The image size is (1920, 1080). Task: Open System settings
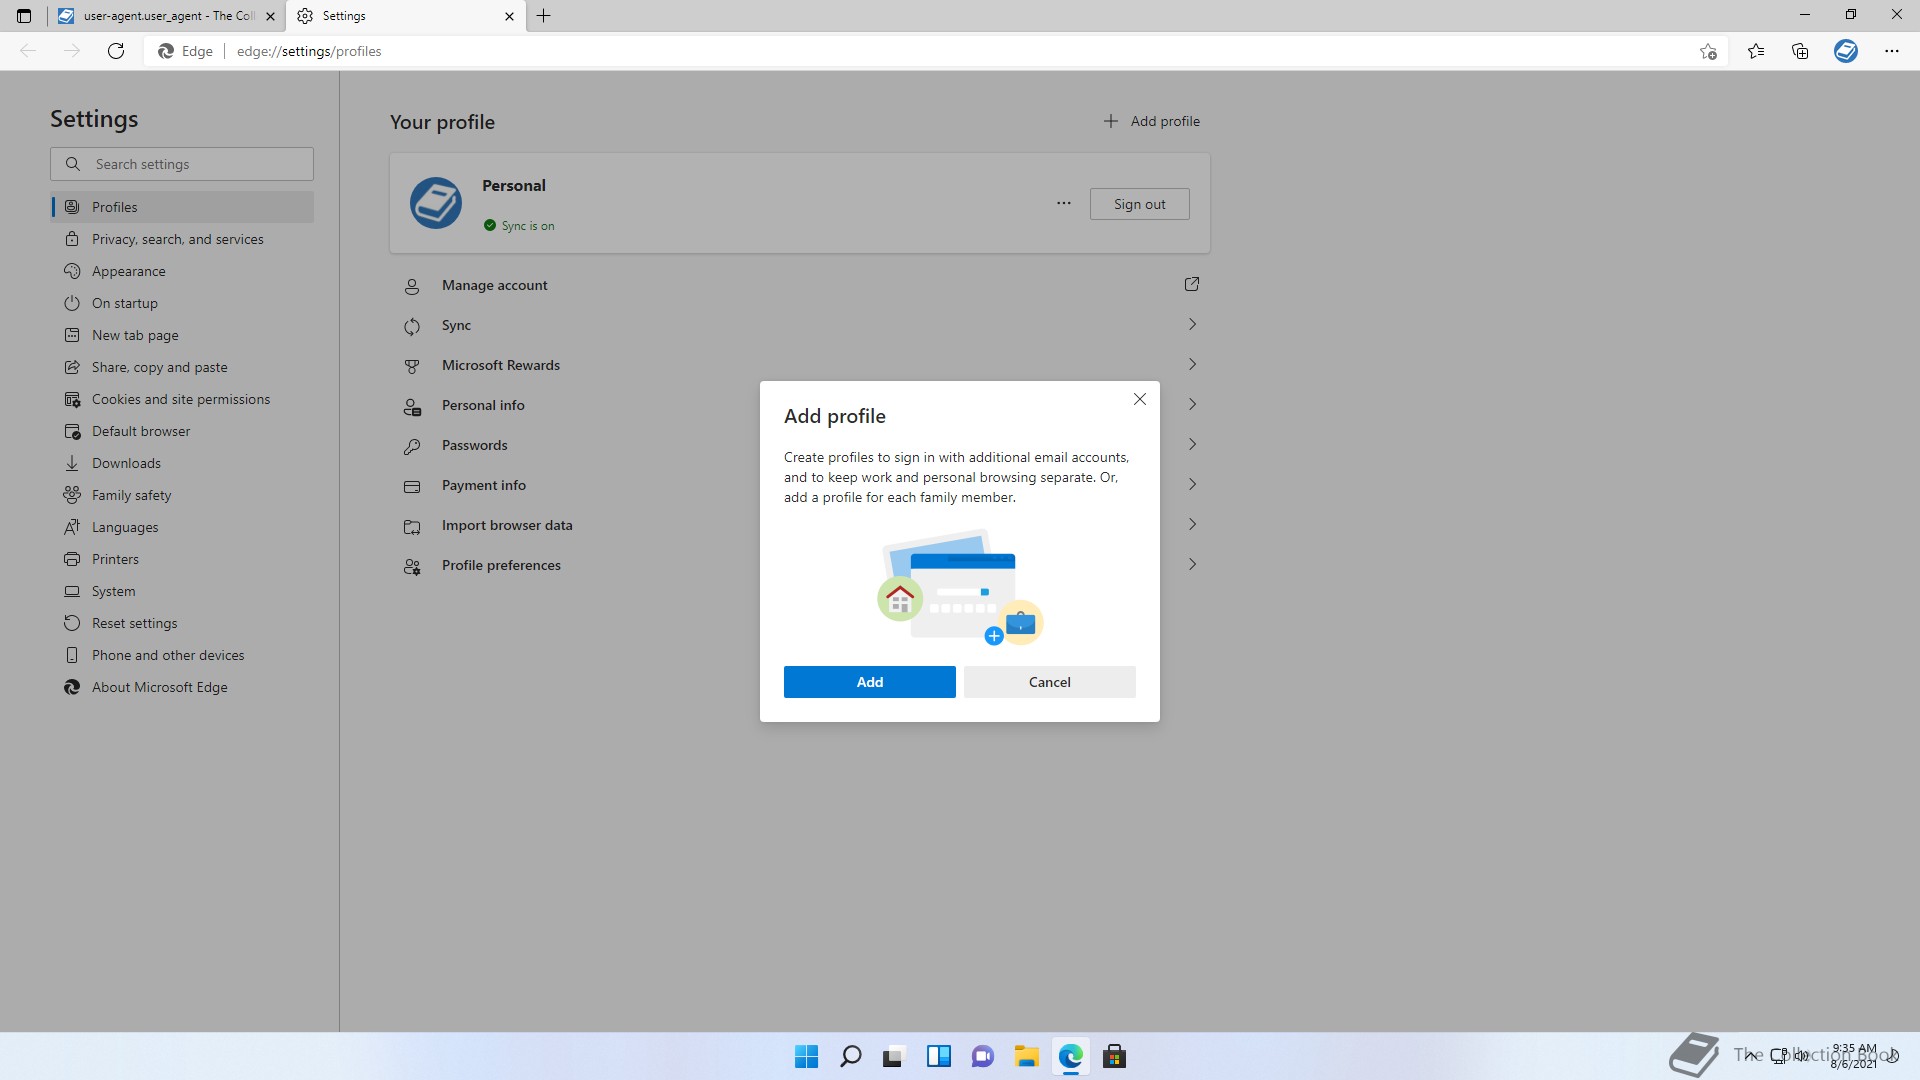coord(182,591)
